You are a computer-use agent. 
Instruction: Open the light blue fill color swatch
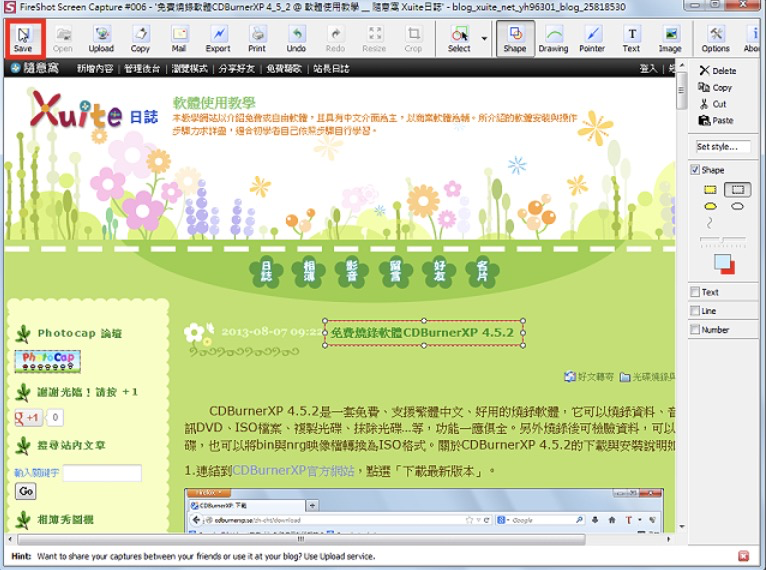pos(722,262)
